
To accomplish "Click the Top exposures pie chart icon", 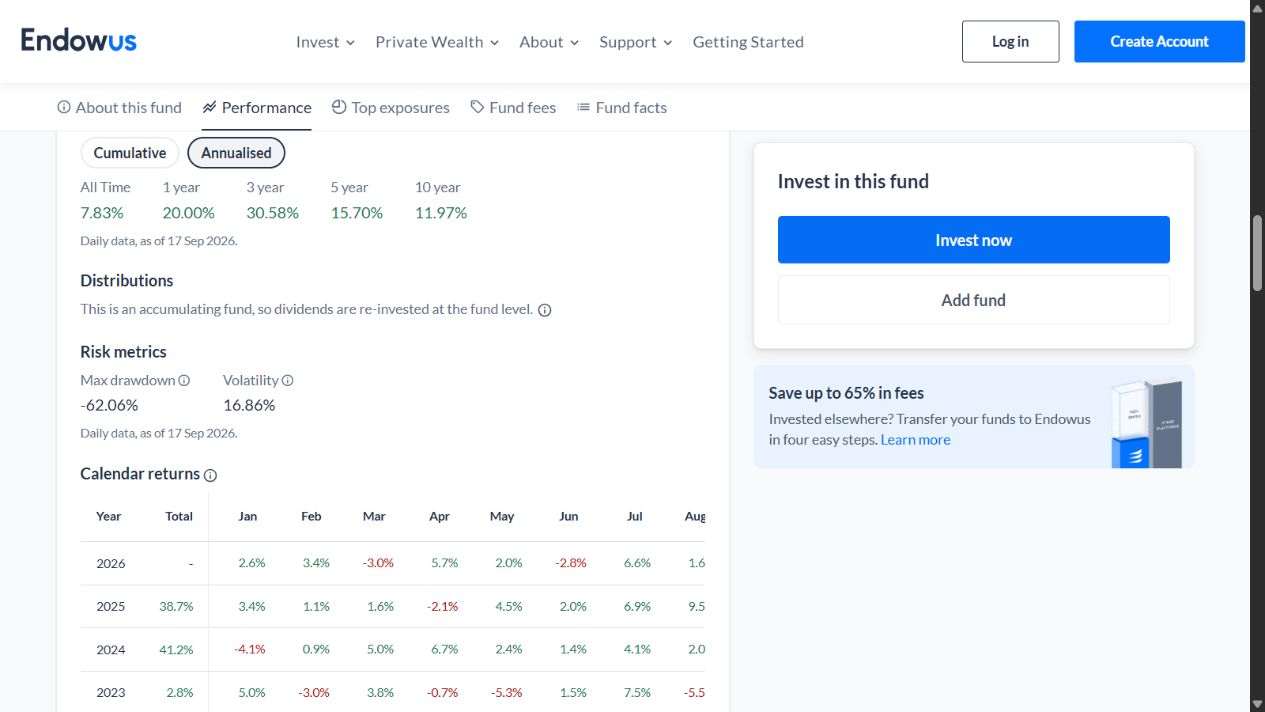I will click(339, 107).
